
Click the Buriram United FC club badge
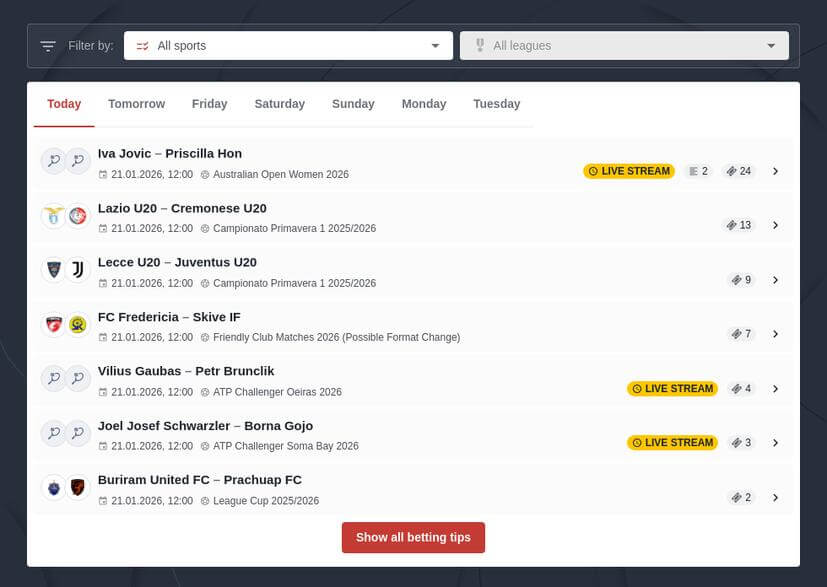point(54,487)
